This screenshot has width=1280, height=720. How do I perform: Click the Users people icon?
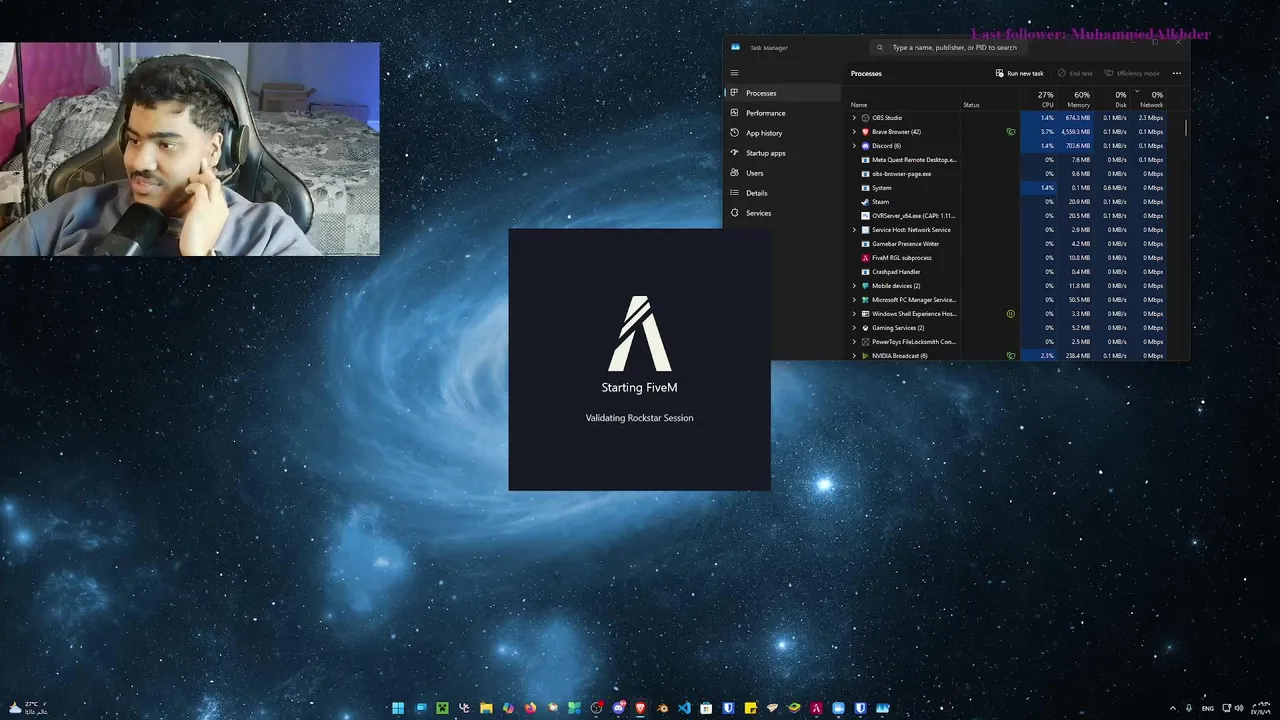pos(734,173)
